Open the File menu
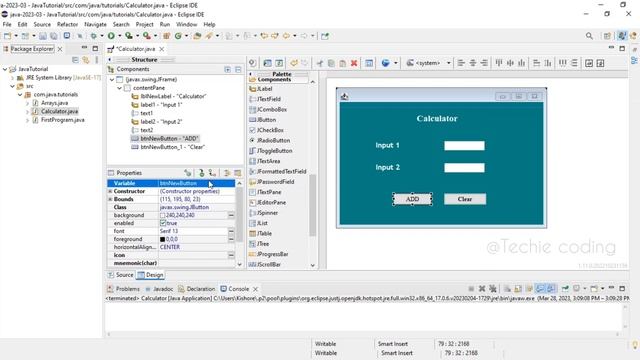This screenshot has width=640, height=360. click(x=7, y=24)
